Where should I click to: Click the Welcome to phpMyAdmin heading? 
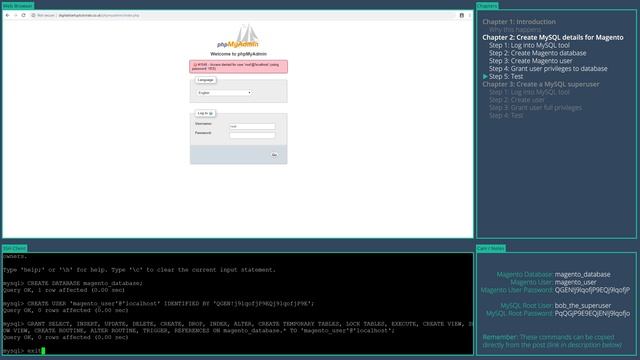[x=238, y=54]
